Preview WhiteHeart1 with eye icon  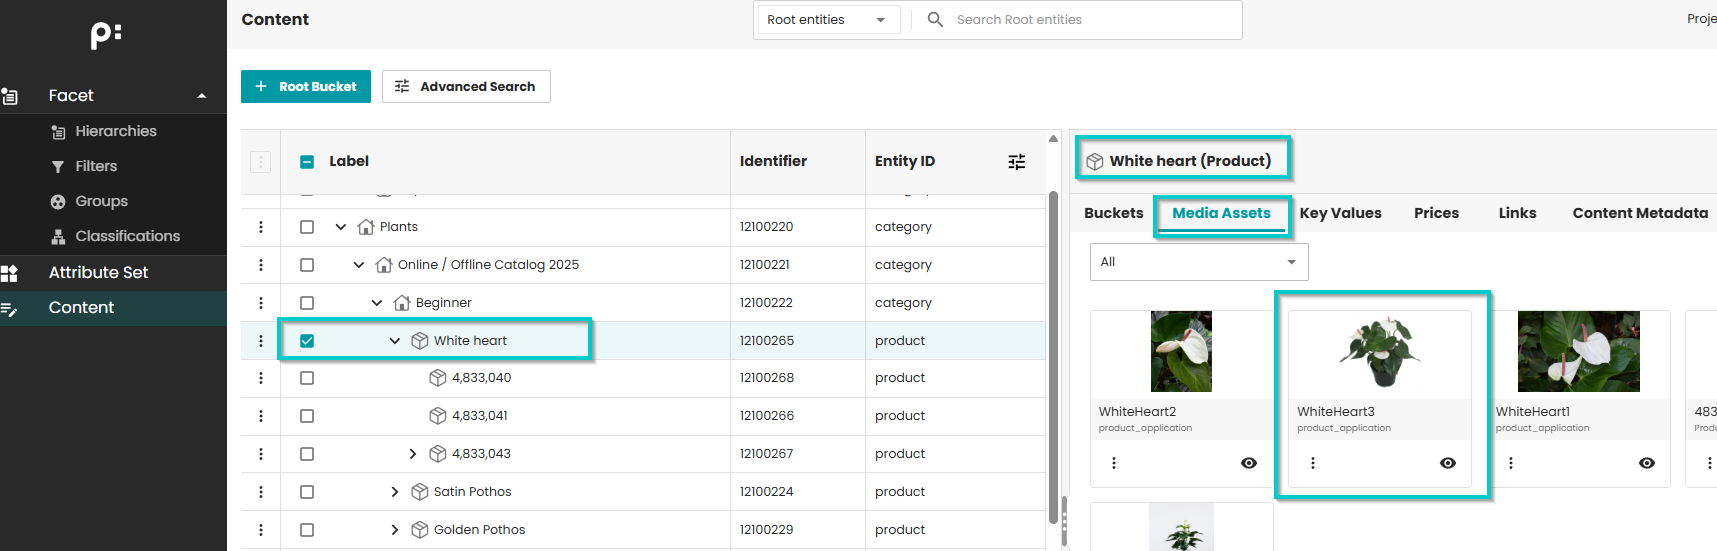(1647, 463)
